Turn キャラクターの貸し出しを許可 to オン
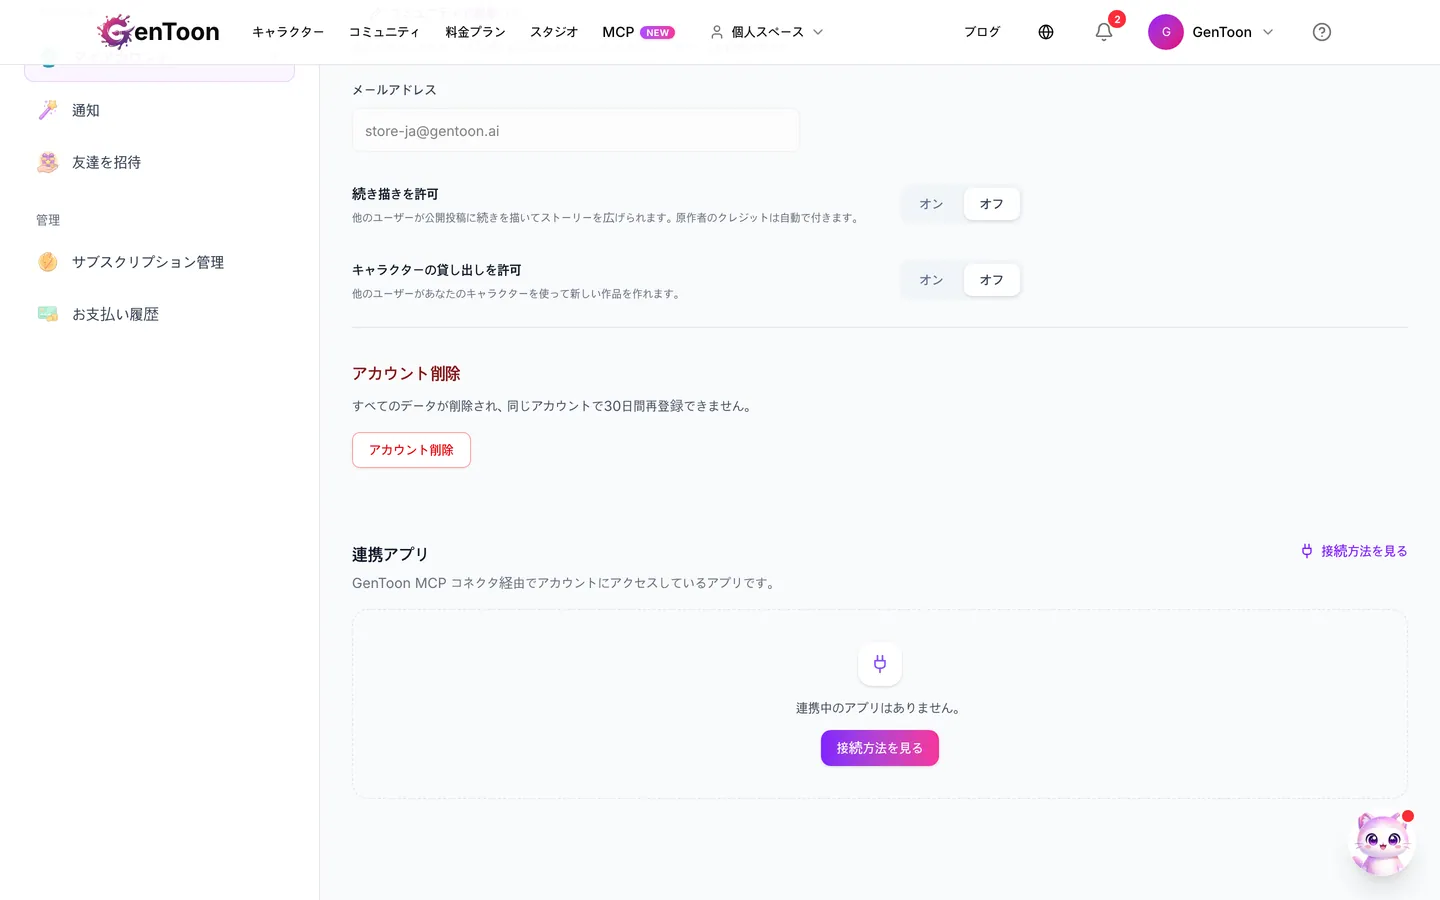 pos(932,280)
